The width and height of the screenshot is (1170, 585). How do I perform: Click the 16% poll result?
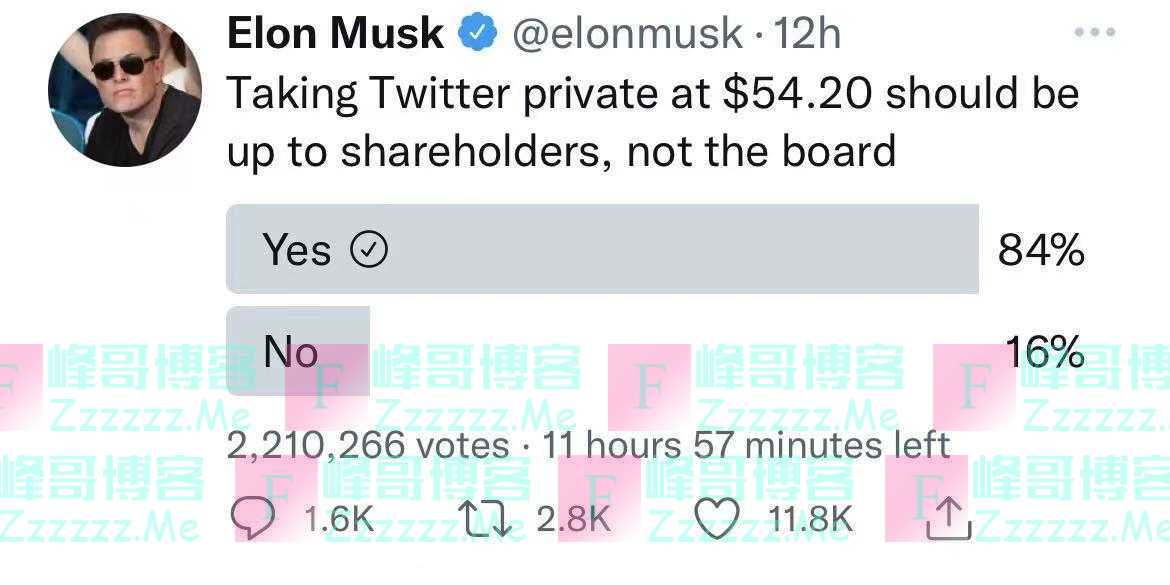1044,351
